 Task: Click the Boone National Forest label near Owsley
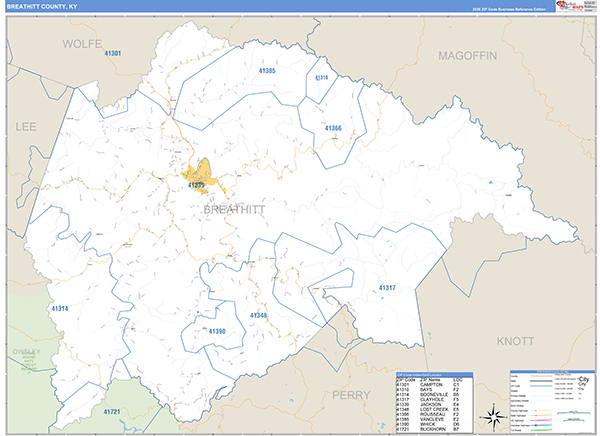tap(29, 364)
